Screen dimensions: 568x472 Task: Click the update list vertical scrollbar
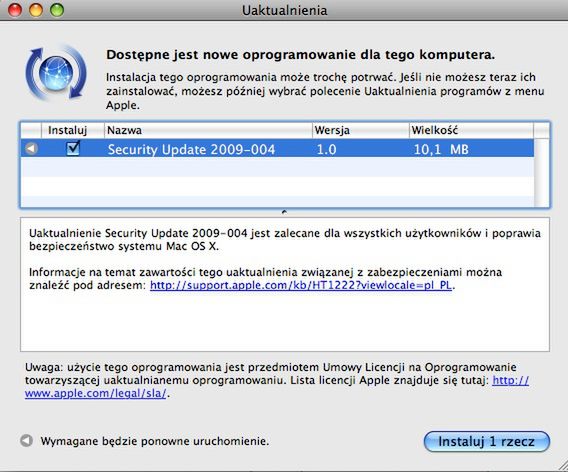coord(542,172)
